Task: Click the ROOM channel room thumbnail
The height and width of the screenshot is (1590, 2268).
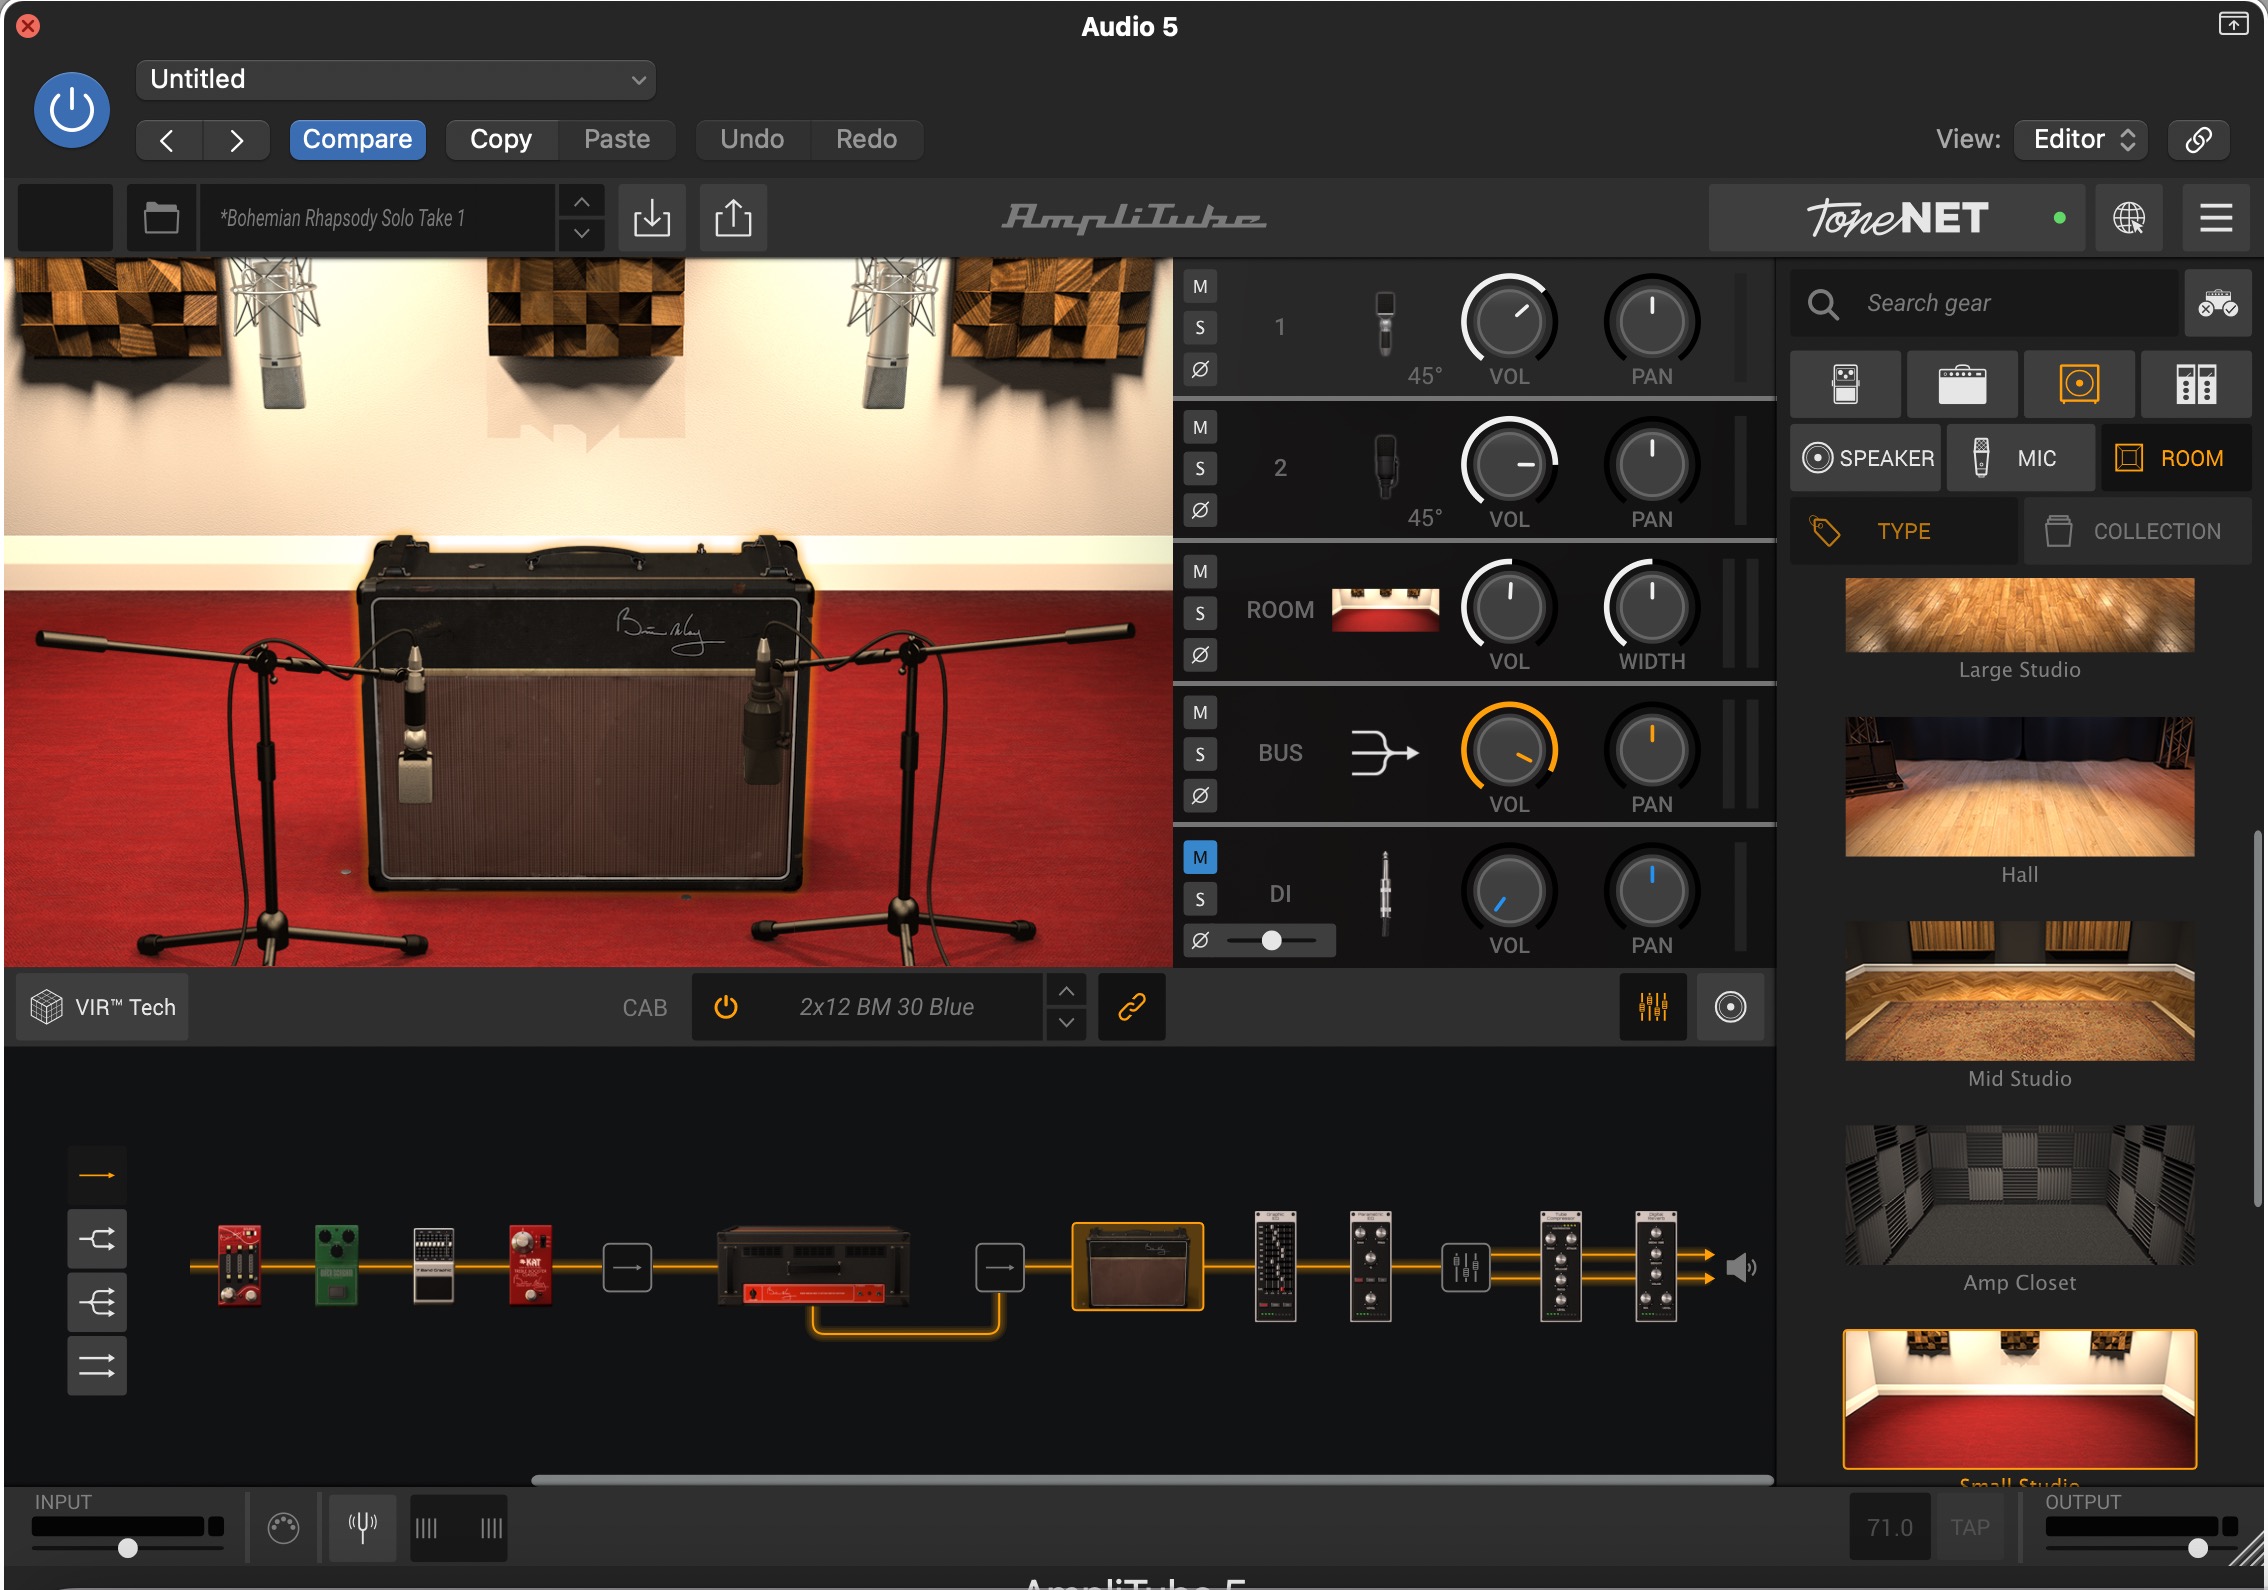Action: [x=1385, y=610]
